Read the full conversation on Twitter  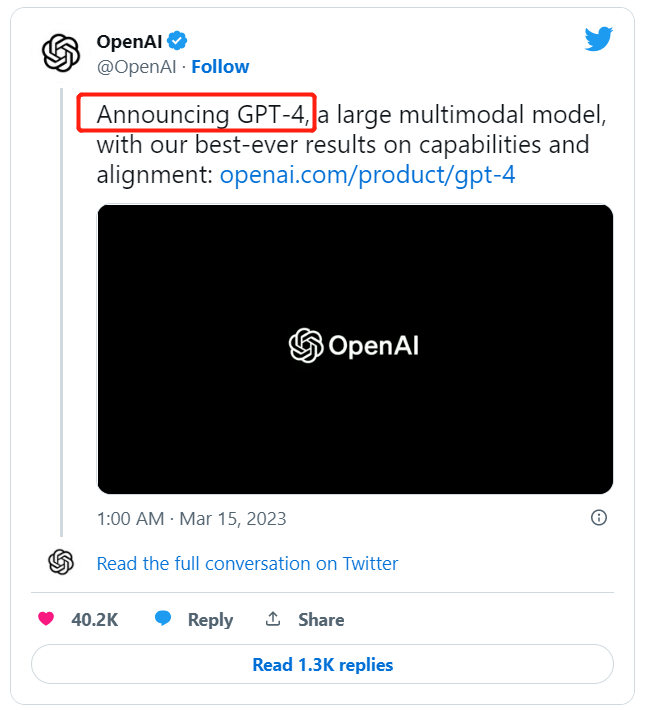coord(247,564)
